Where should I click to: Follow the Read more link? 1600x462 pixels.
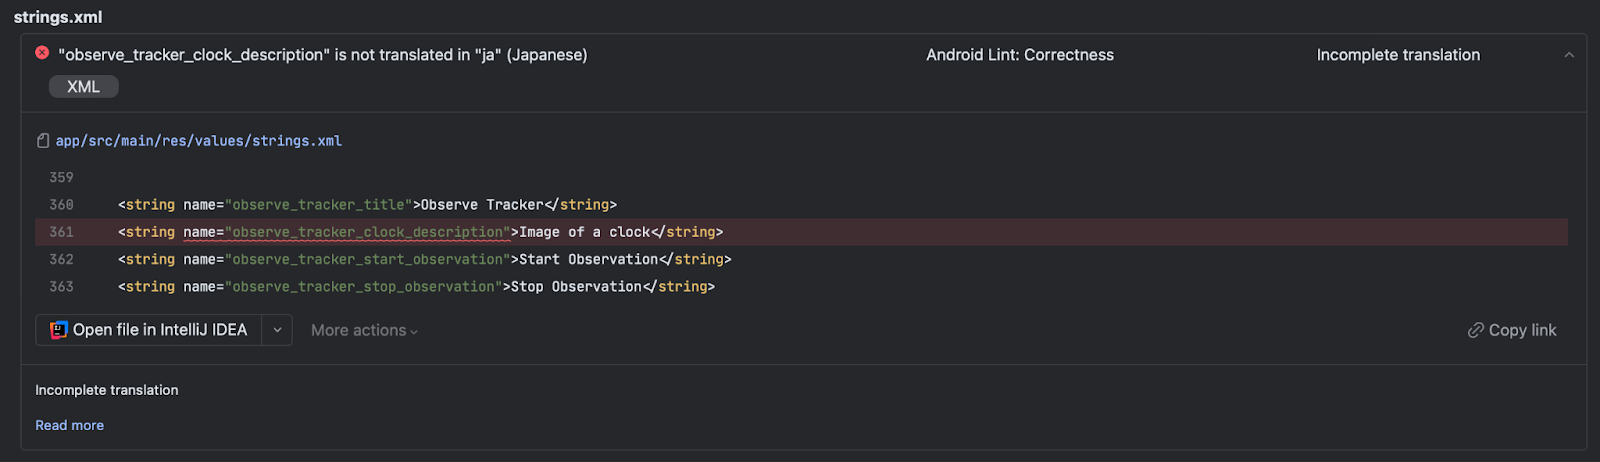point(70,425)
